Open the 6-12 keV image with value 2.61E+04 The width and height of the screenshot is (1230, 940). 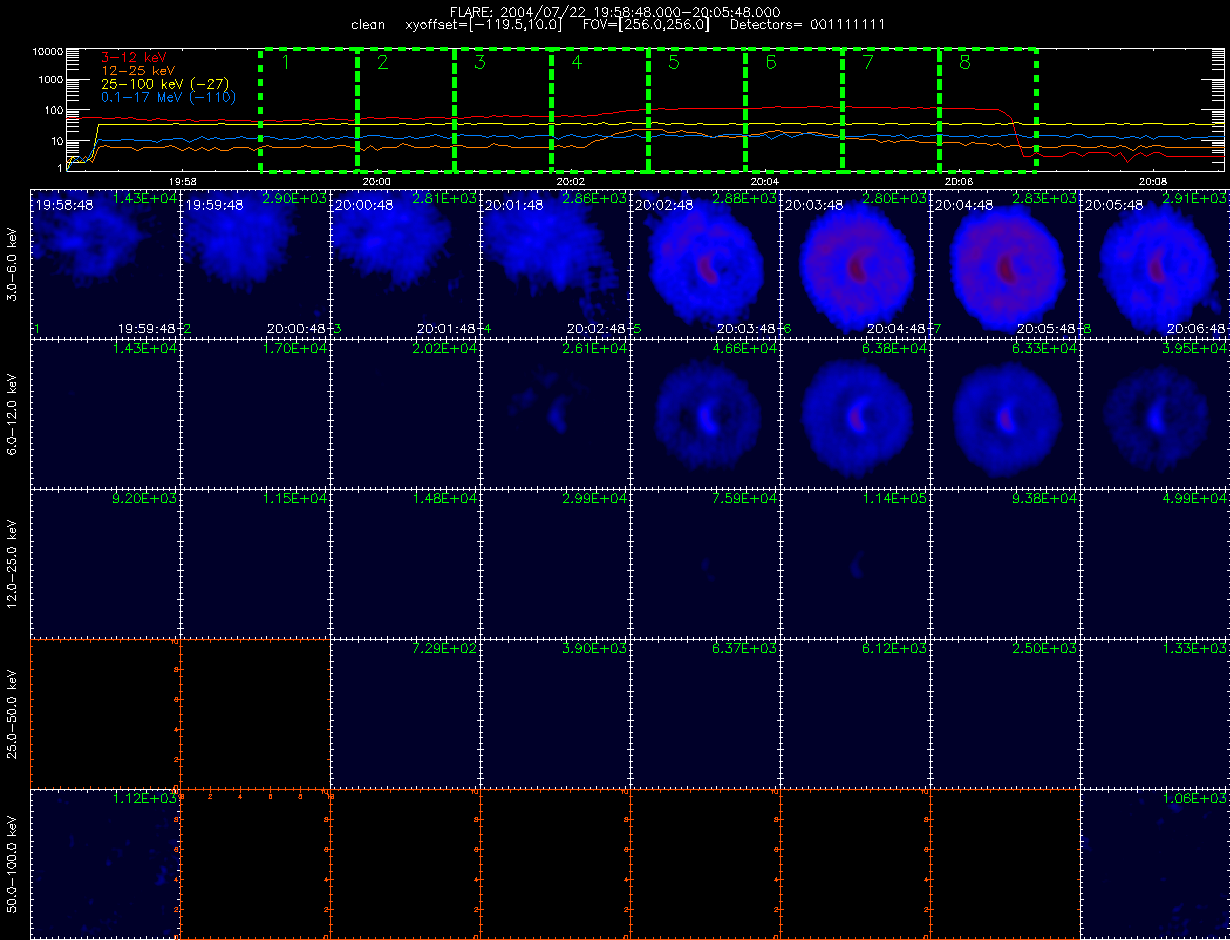point(555,413)
